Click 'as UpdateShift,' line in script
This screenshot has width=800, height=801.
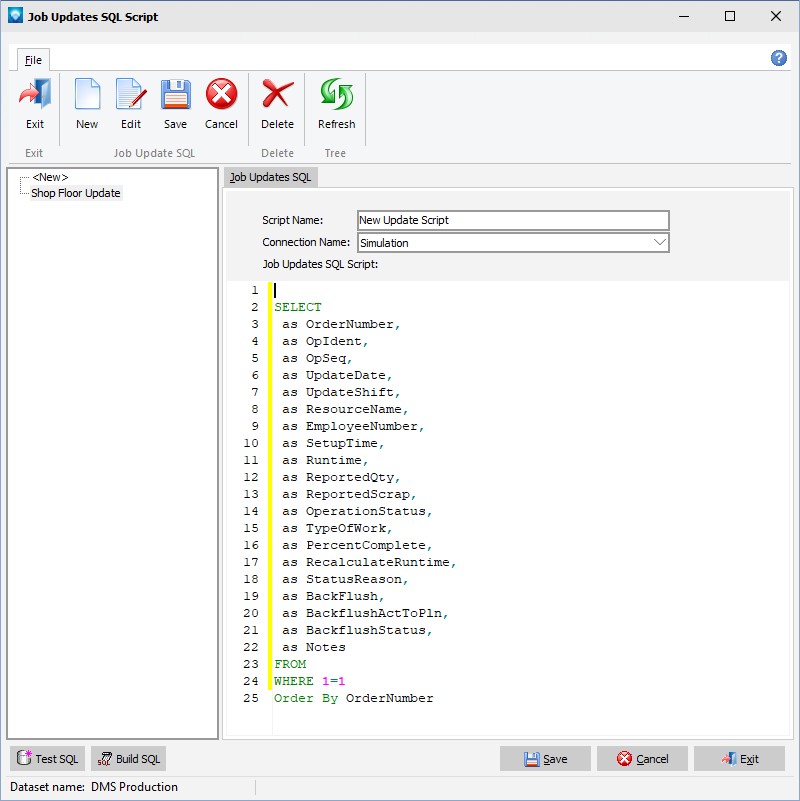click(x=341, y=392)
